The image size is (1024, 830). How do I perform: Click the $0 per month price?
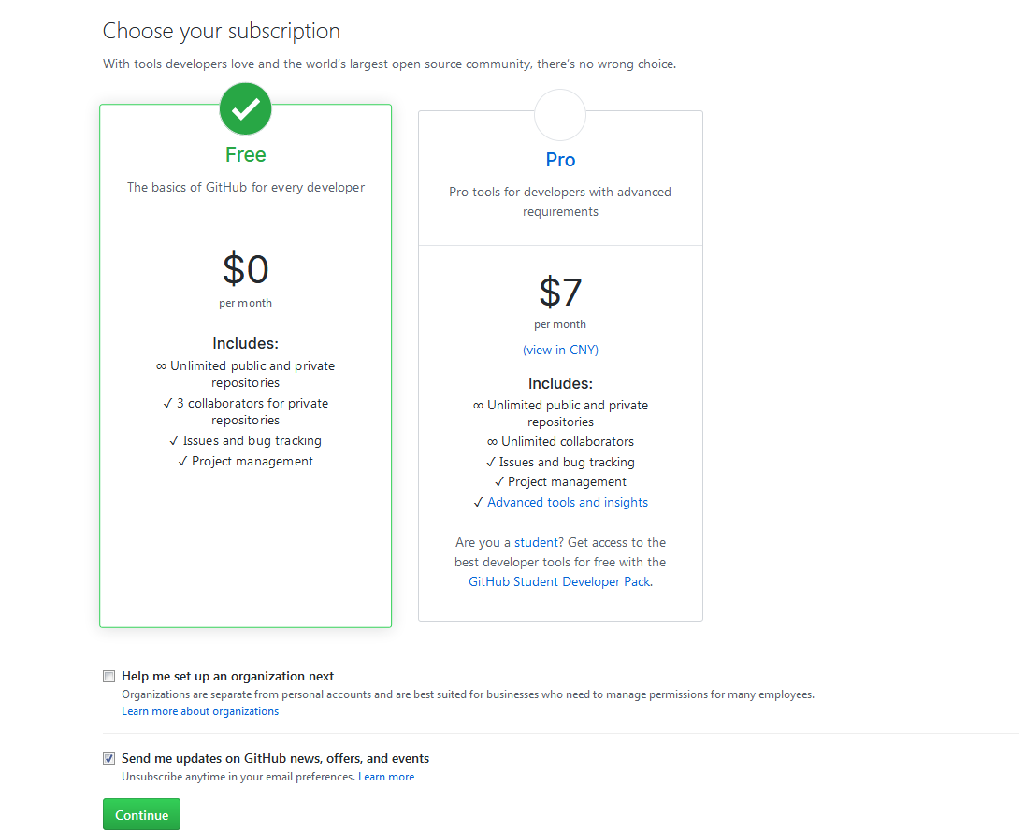pos(246,279)
